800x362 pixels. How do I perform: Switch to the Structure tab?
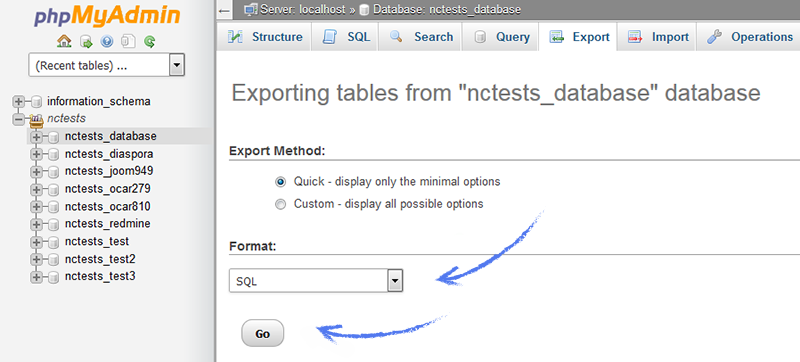(264, 37)
